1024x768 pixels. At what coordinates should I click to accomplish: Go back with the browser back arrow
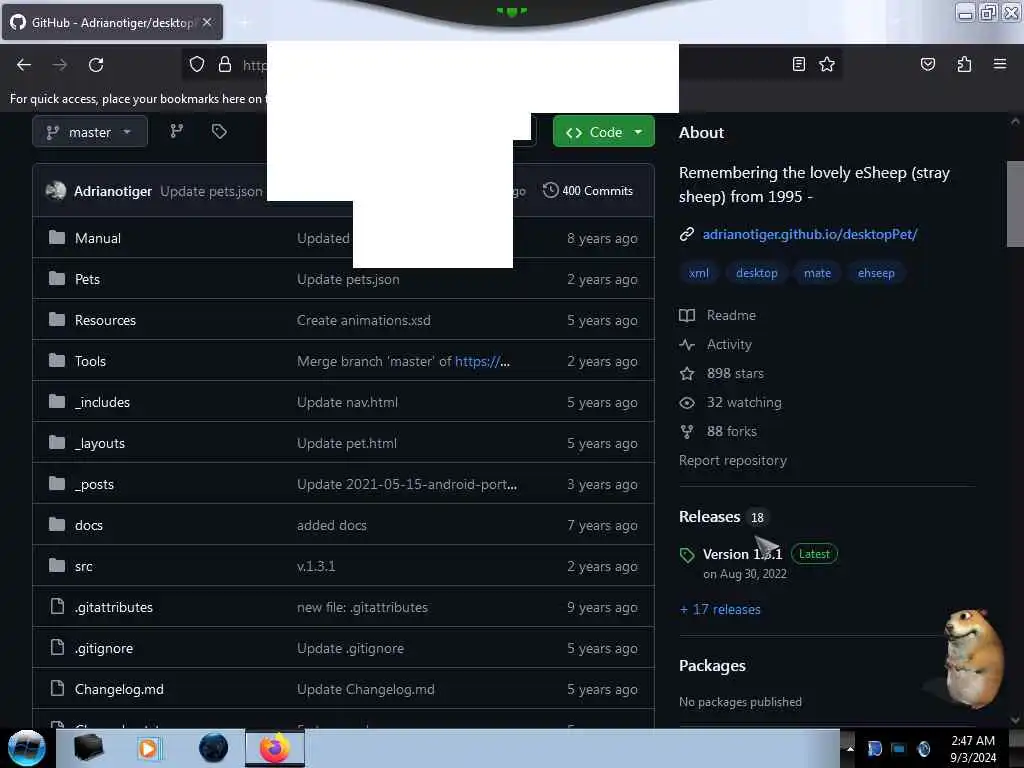click(x=24, y=65)
